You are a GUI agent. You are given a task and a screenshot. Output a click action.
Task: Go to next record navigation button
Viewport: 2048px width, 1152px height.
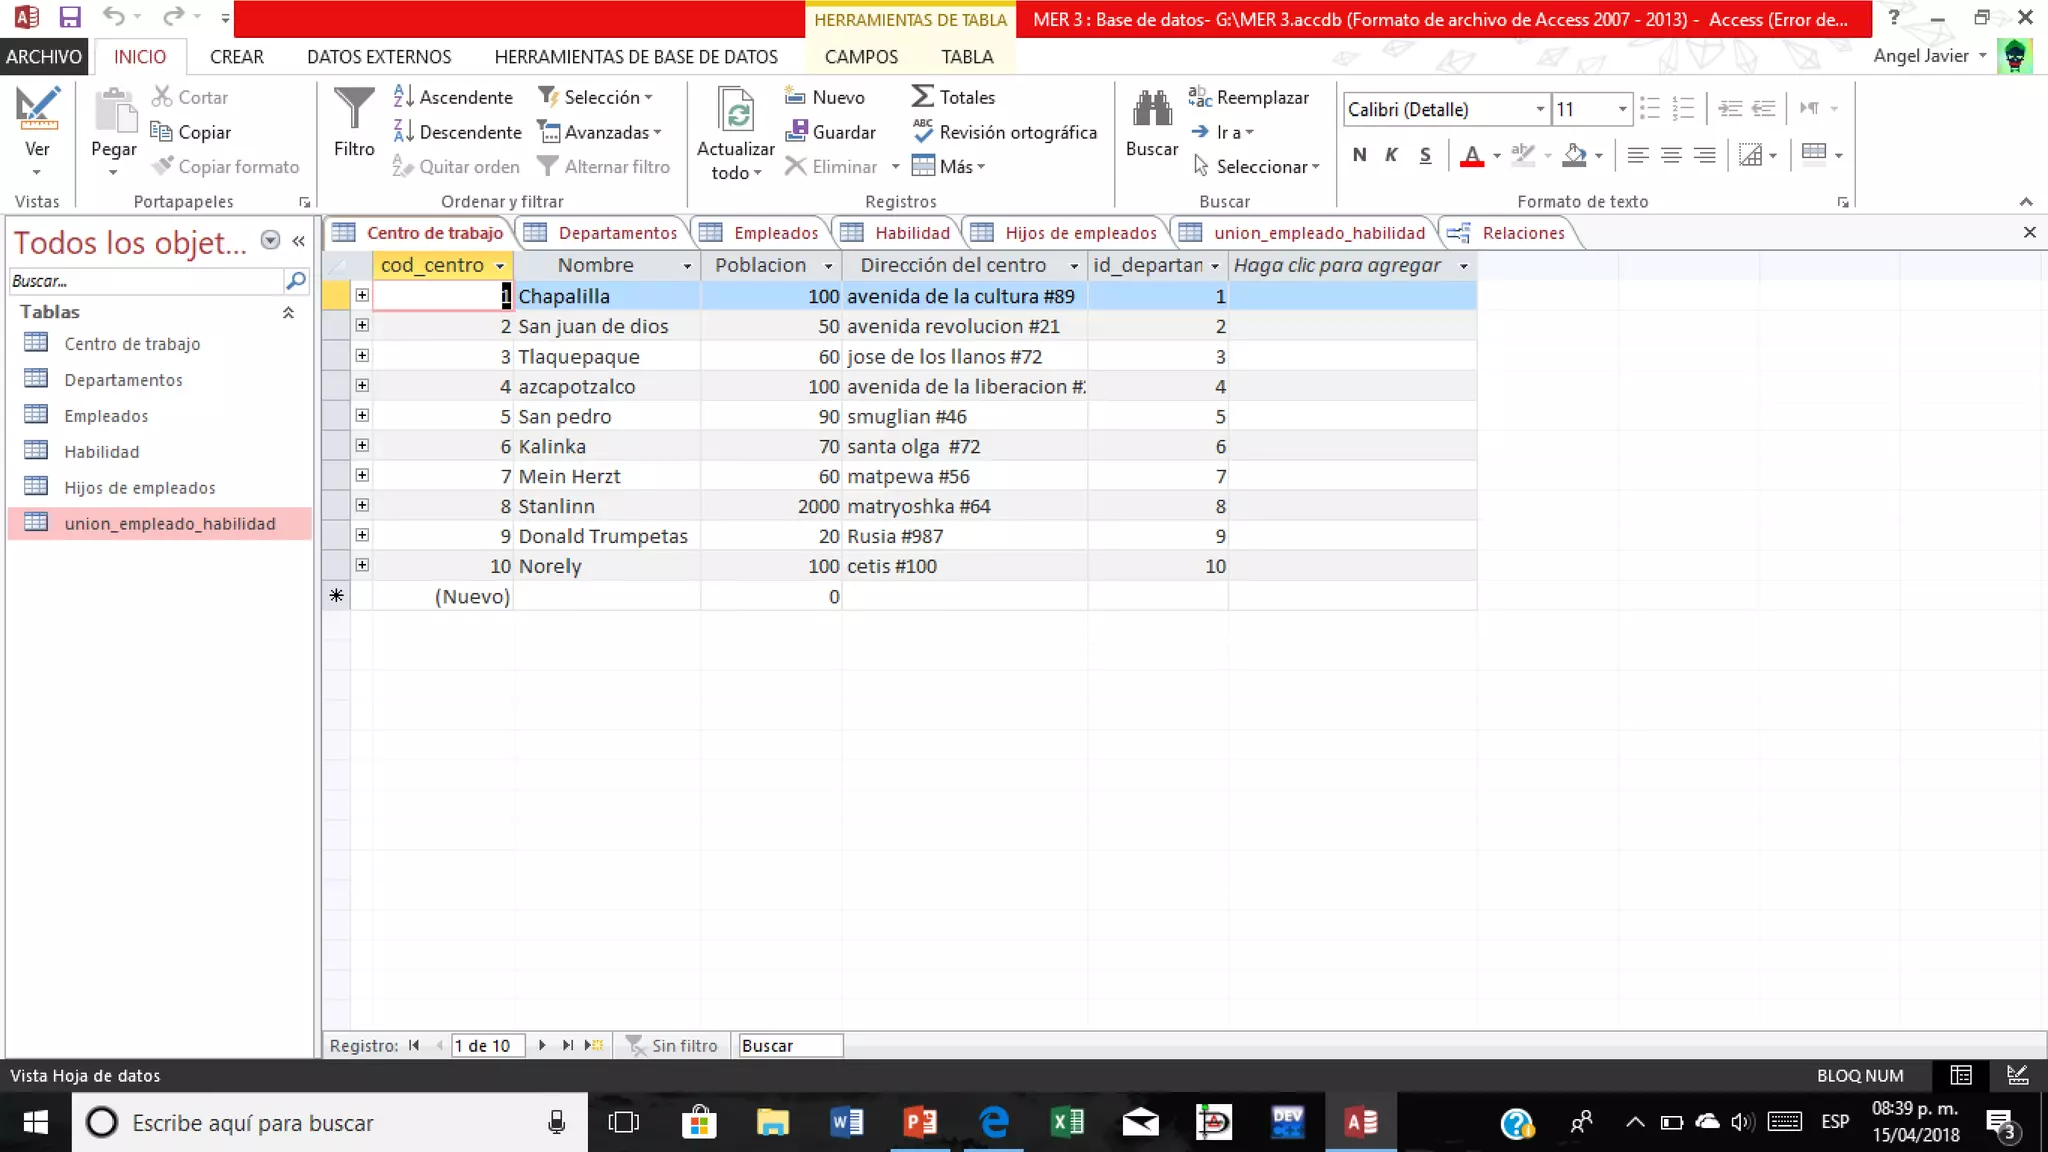542,1045
